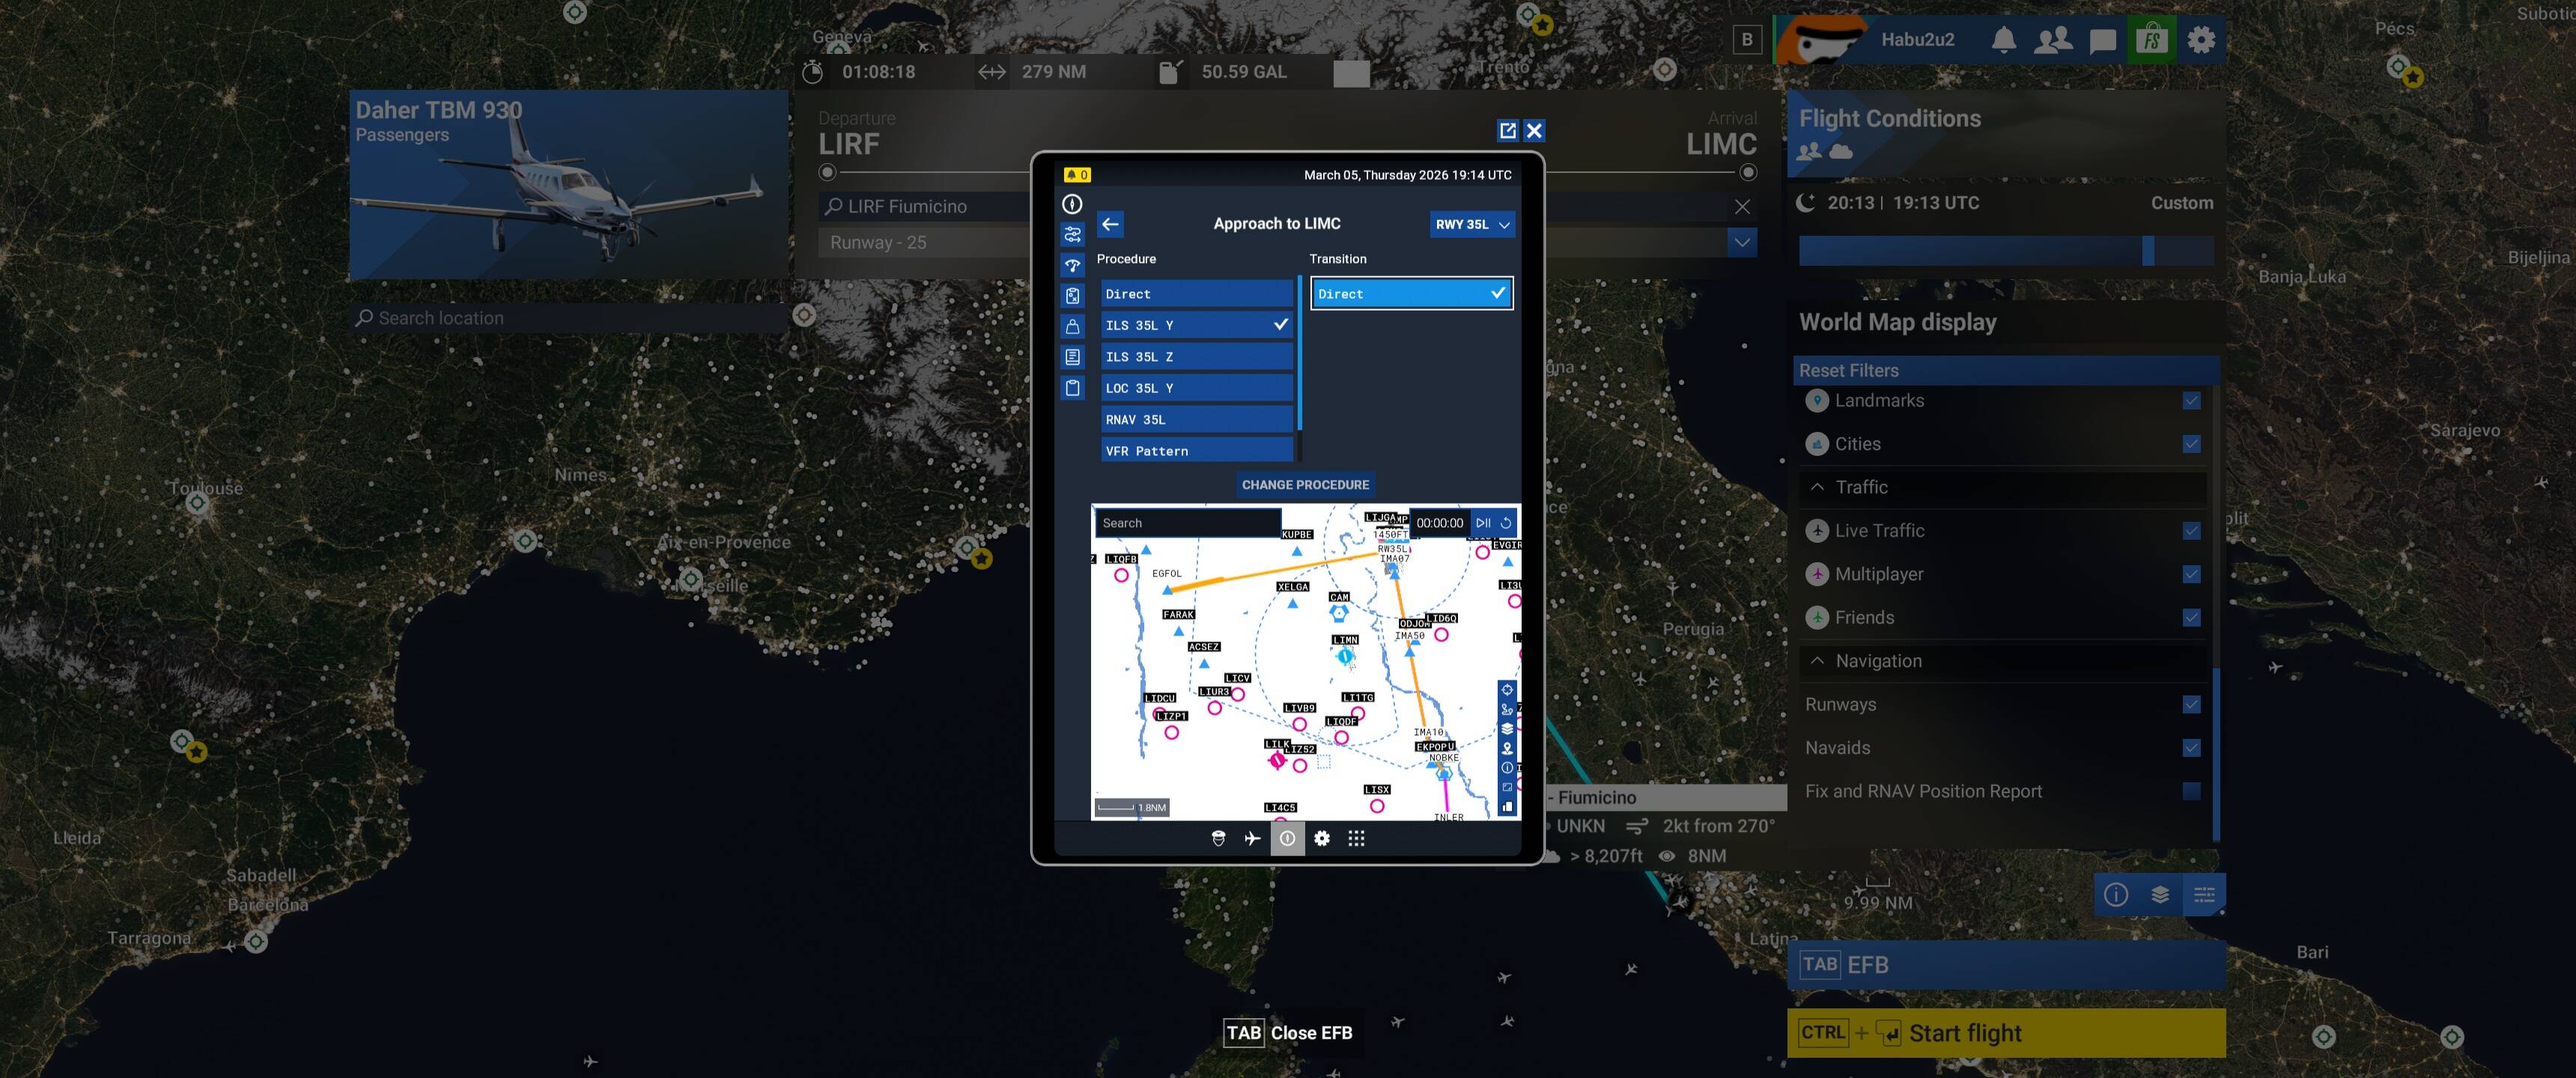This screenshot has width=2576, height=1078.
Task: Click the map layers icon in EFB map
Action: (x=1507, y=729)
